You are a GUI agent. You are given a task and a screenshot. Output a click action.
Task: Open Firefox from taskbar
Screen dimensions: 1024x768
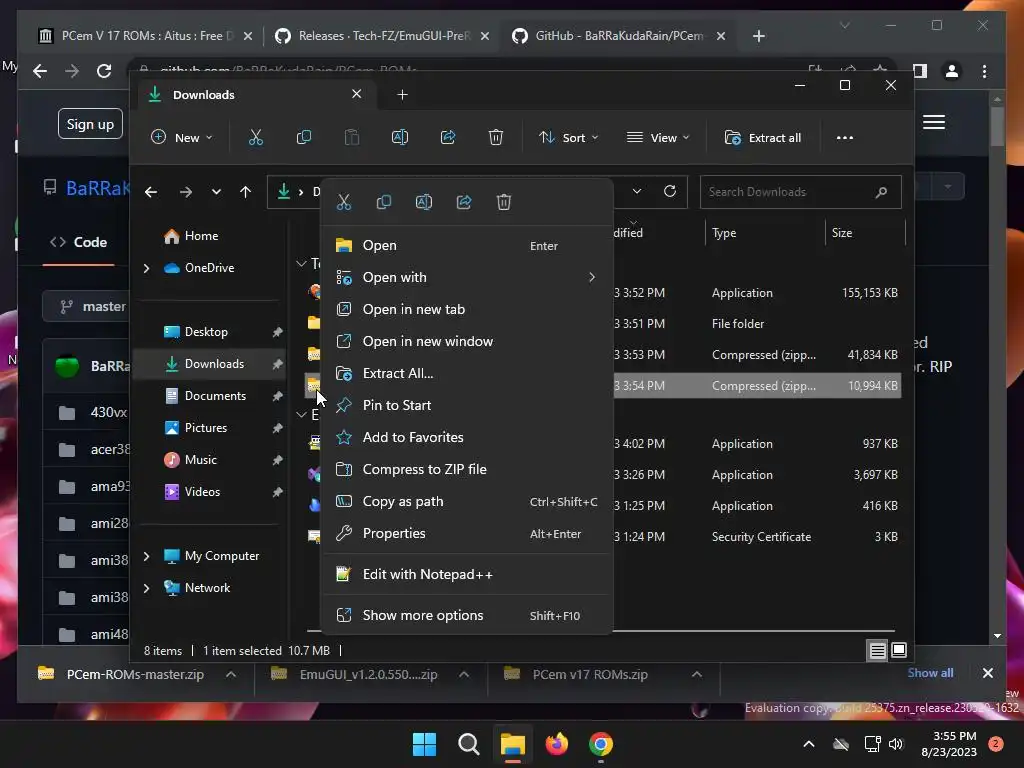pos(556,744)
